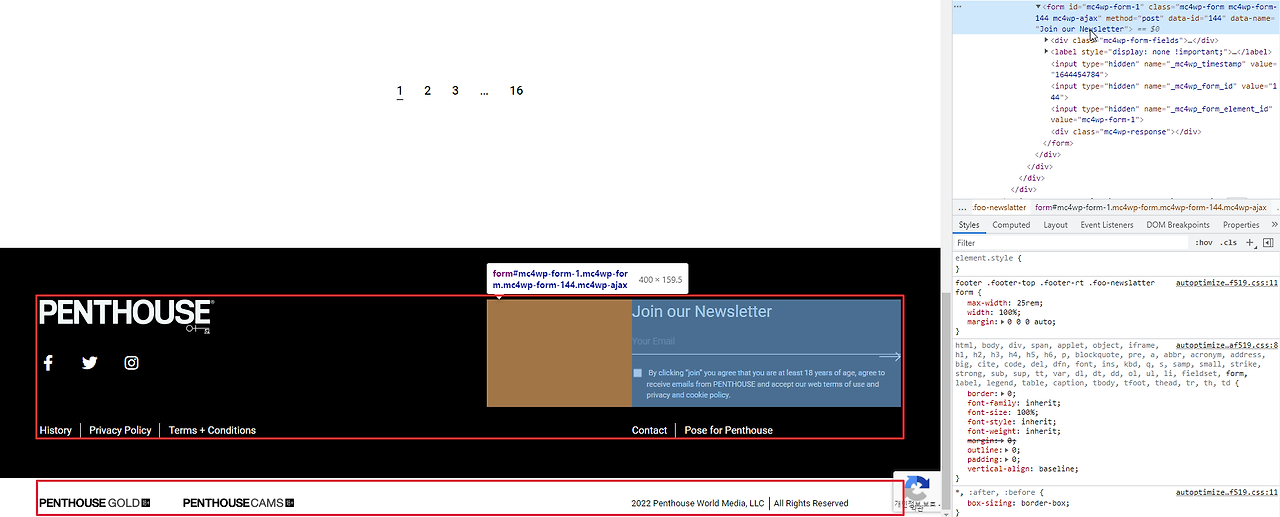This screenshot has width=1280, height=517.
Task: Go to pagination page 2
Action: pyautogui.click(x=427, y=91)
